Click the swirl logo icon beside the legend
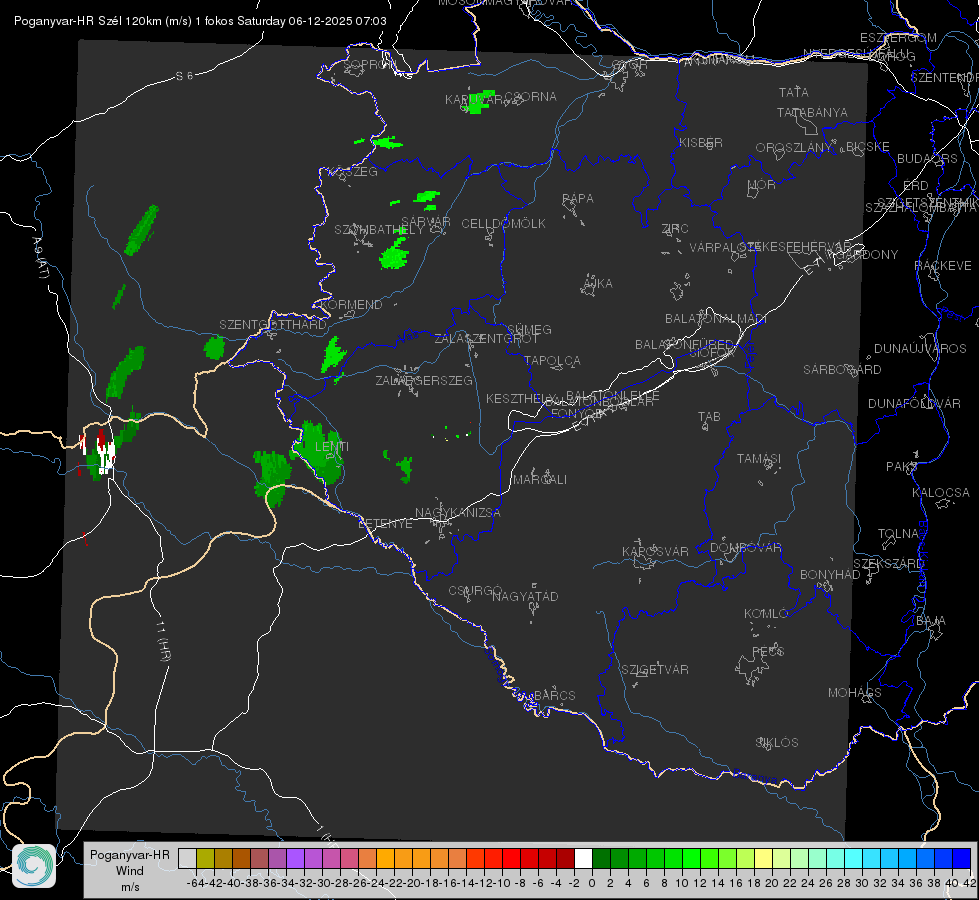979x900 pixels. tap(34, 866)
